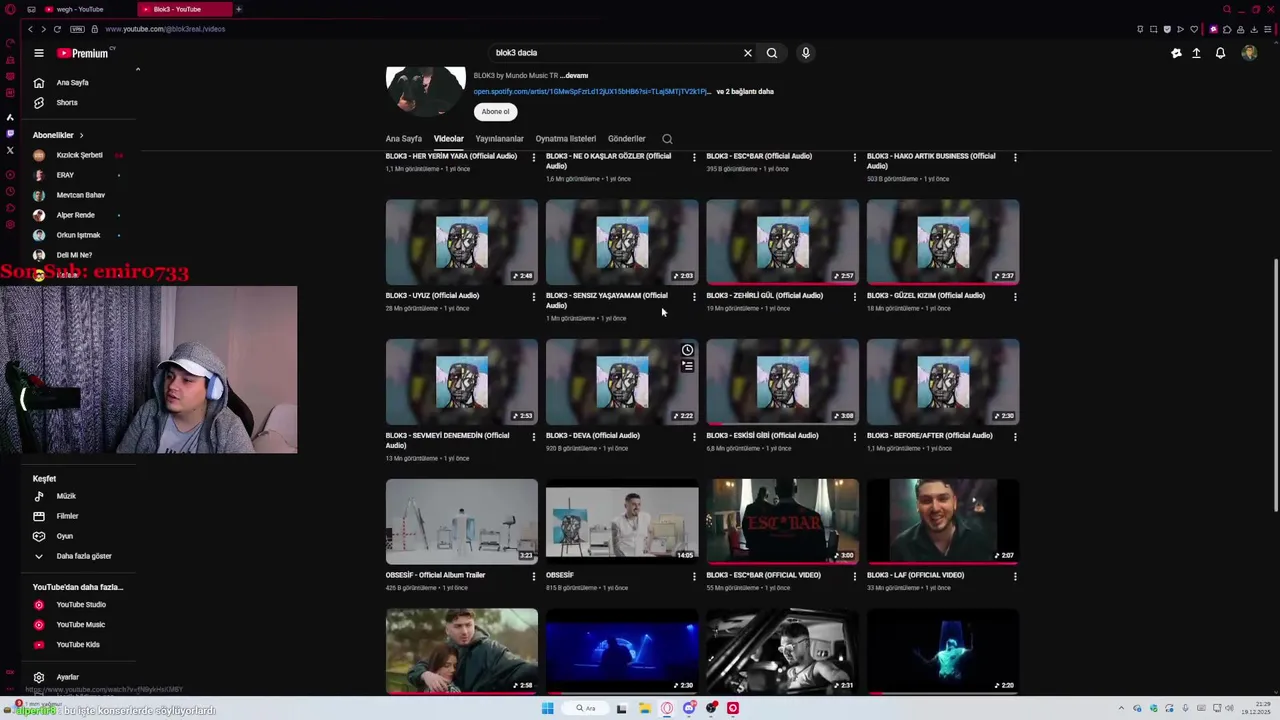Play the ESC*BAR official video thumbnail
Screen dimensions: 1280x720
pos(782,522)
